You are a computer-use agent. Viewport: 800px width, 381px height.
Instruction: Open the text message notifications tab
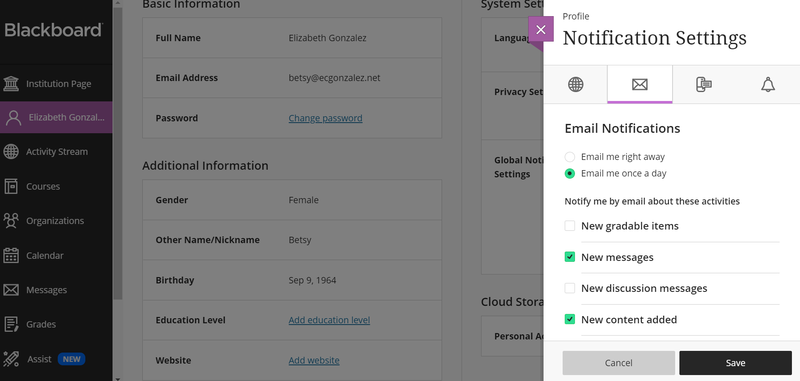tap(704, 85)
